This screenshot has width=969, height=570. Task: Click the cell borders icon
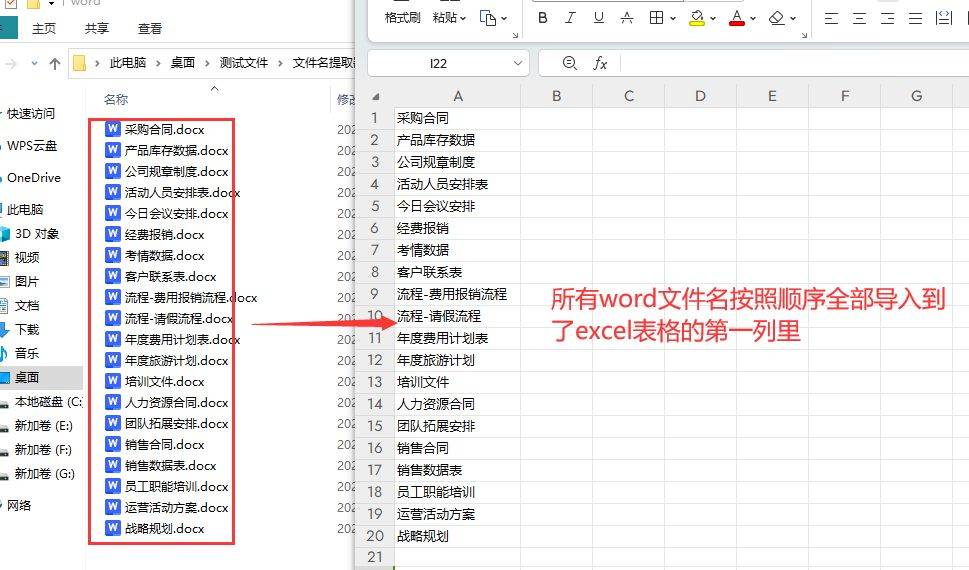coord(656,18)
